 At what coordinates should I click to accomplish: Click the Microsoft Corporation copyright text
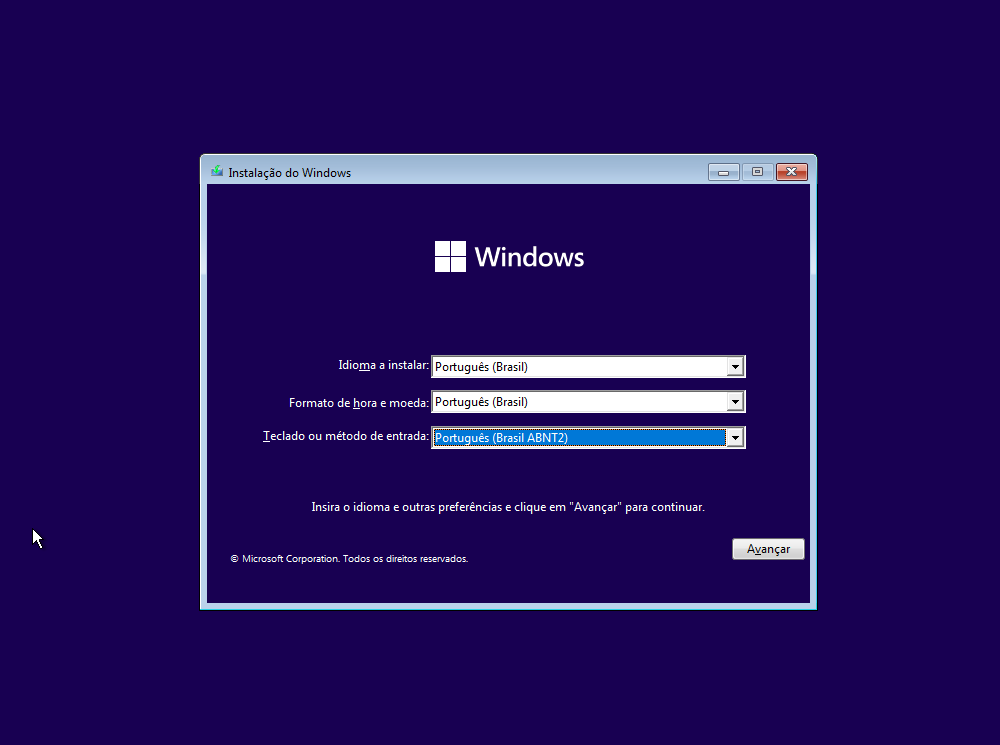tap(349, 559)
